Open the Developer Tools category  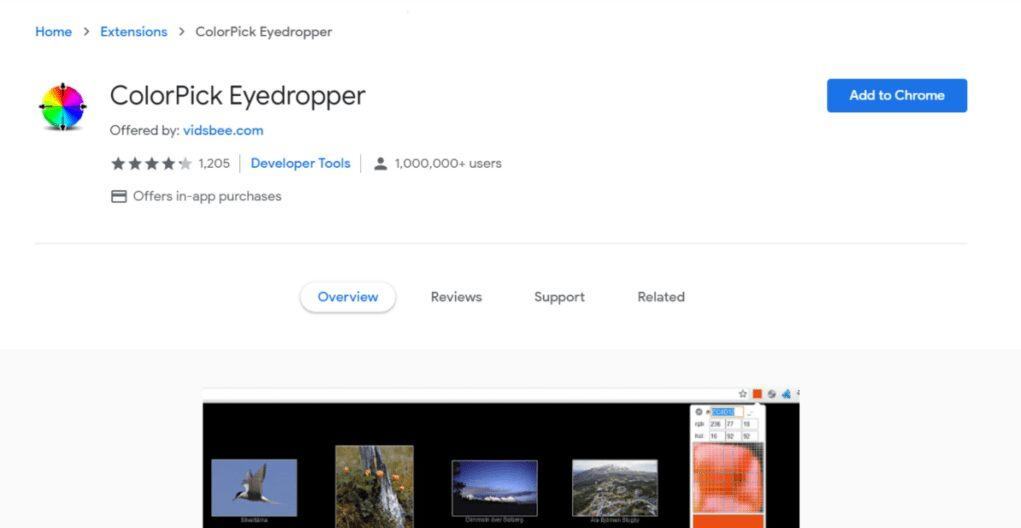[300, 163]
